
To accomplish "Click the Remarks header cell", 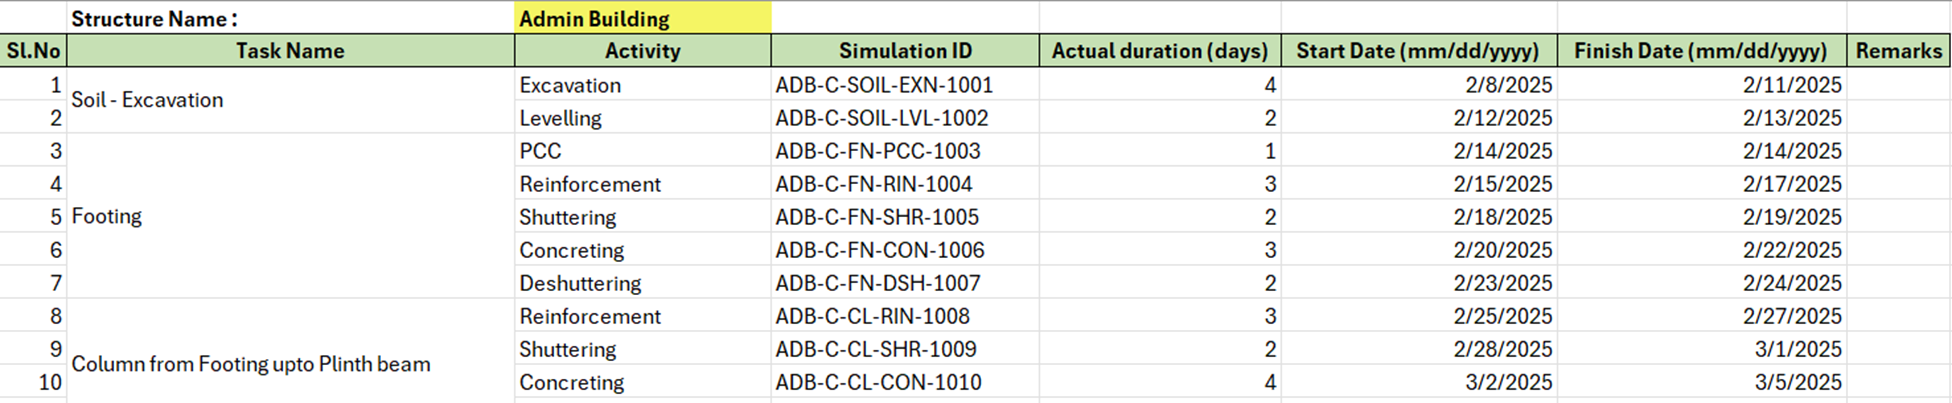I will click(x=1898, y=51).
